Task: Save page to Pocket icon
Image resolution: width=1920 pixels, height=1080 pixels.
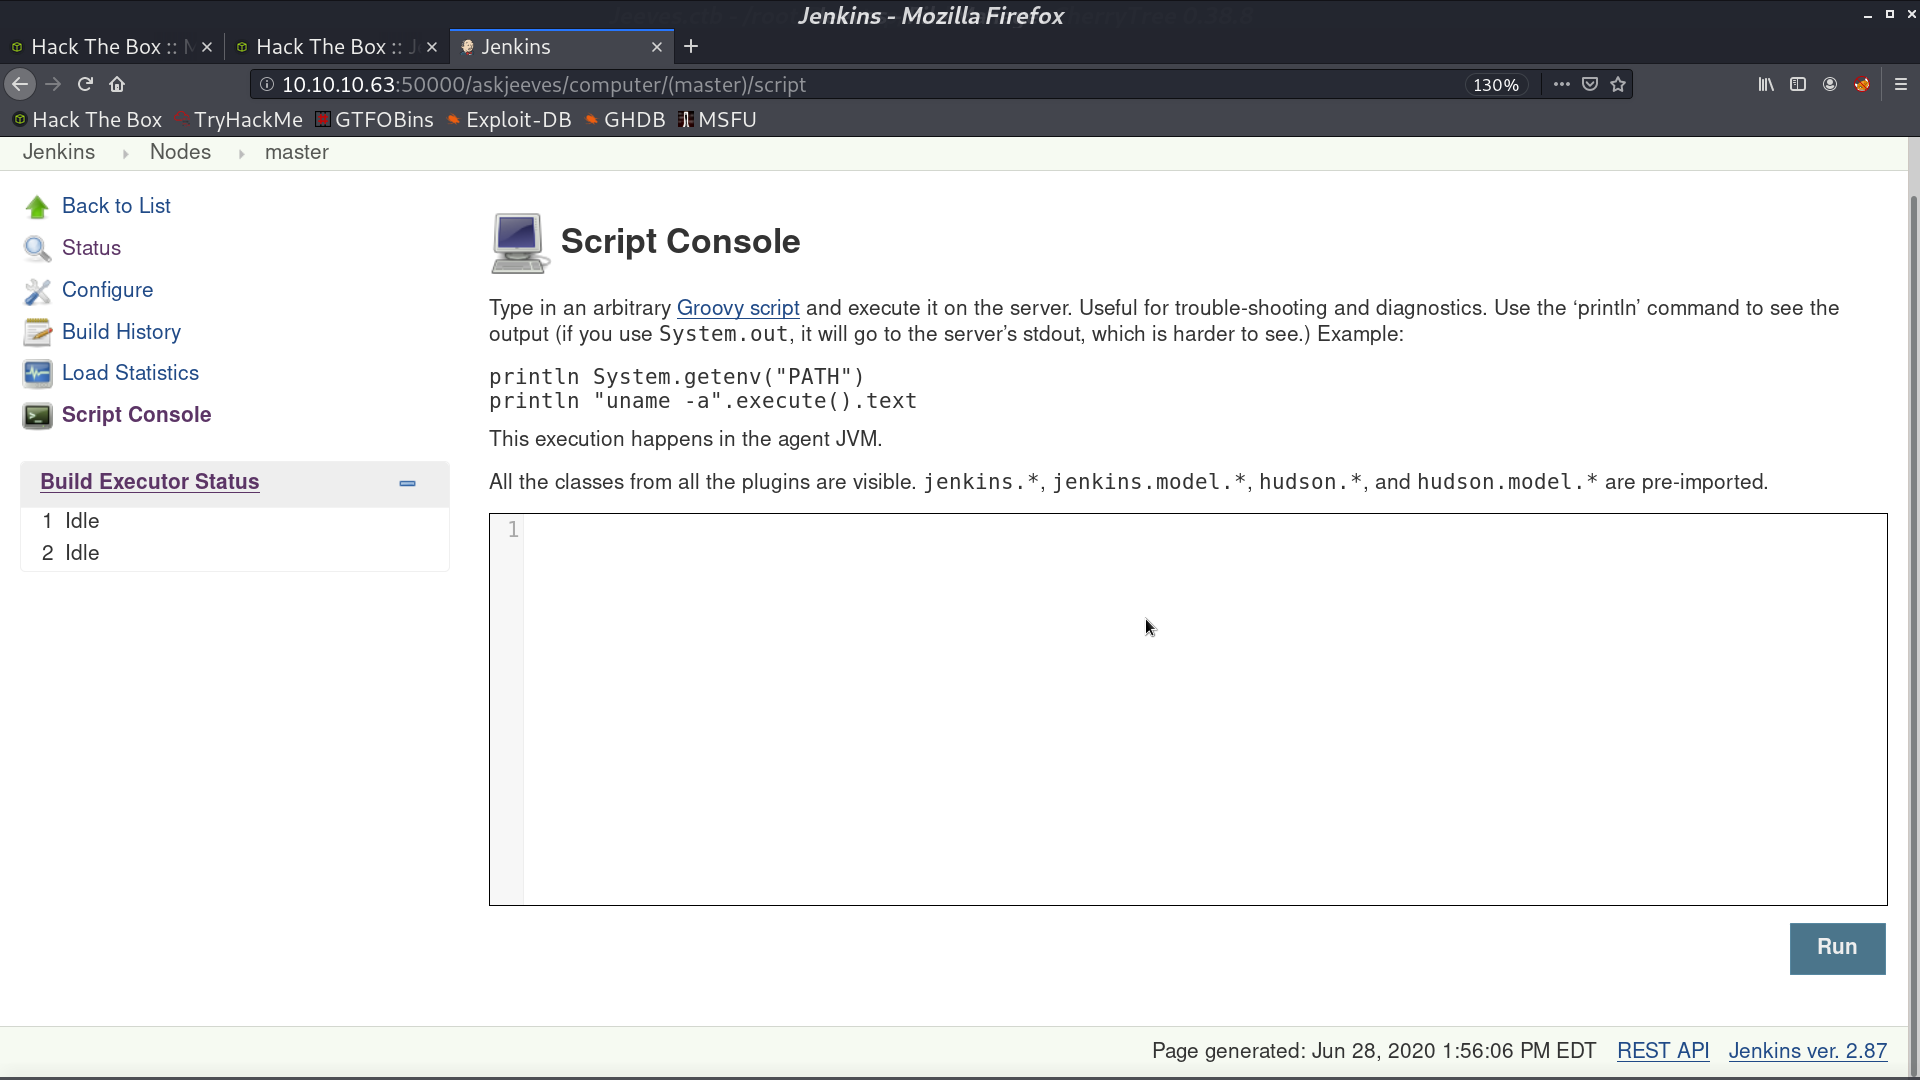Action: point(1590,85)
